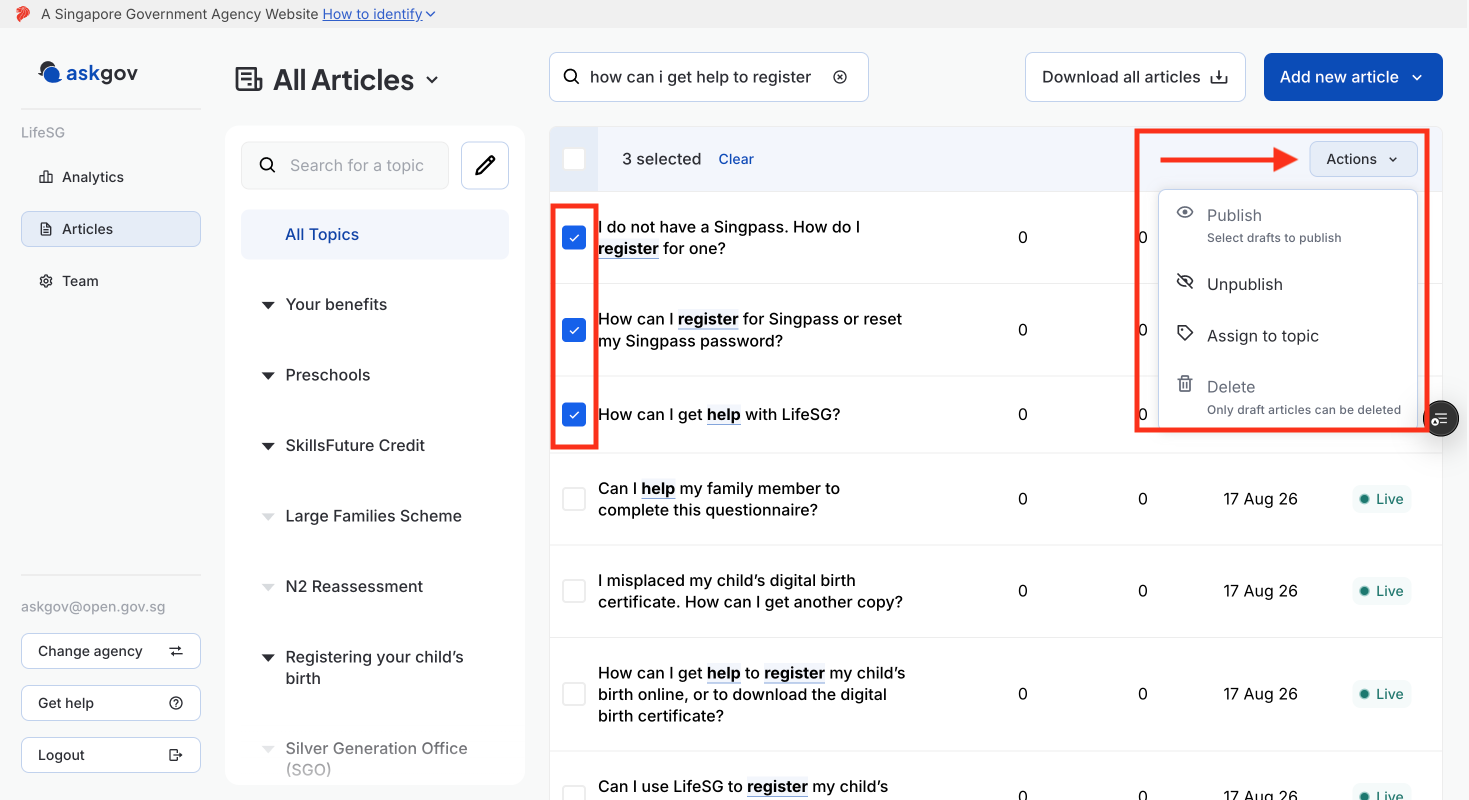1469x800 pixels.
Task: Toggle the select-all checkbox in header
Action: (574, 159)
